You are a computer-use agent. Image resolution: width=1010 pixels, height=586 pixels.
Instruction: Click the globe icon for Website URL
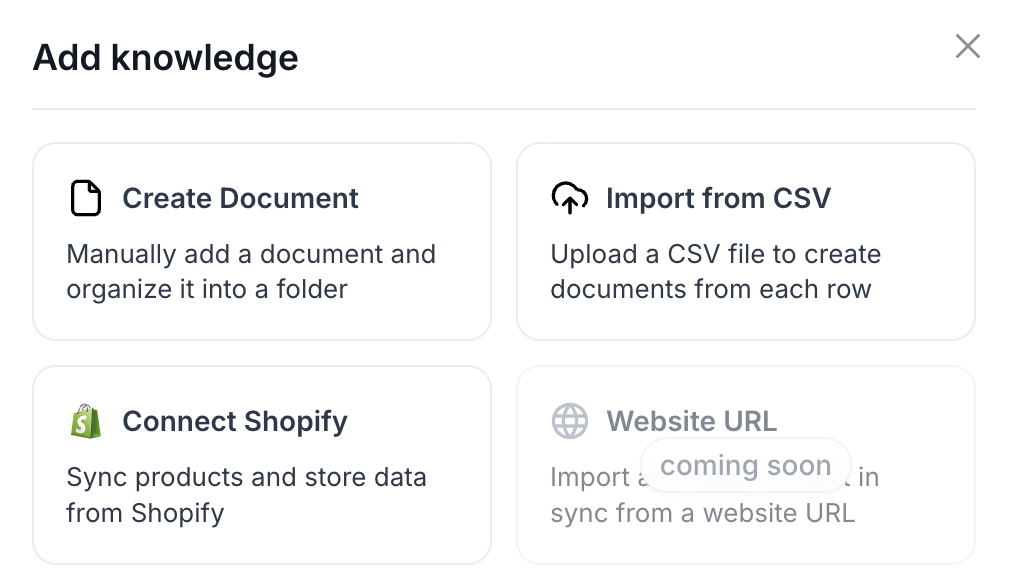click(569, 421)
